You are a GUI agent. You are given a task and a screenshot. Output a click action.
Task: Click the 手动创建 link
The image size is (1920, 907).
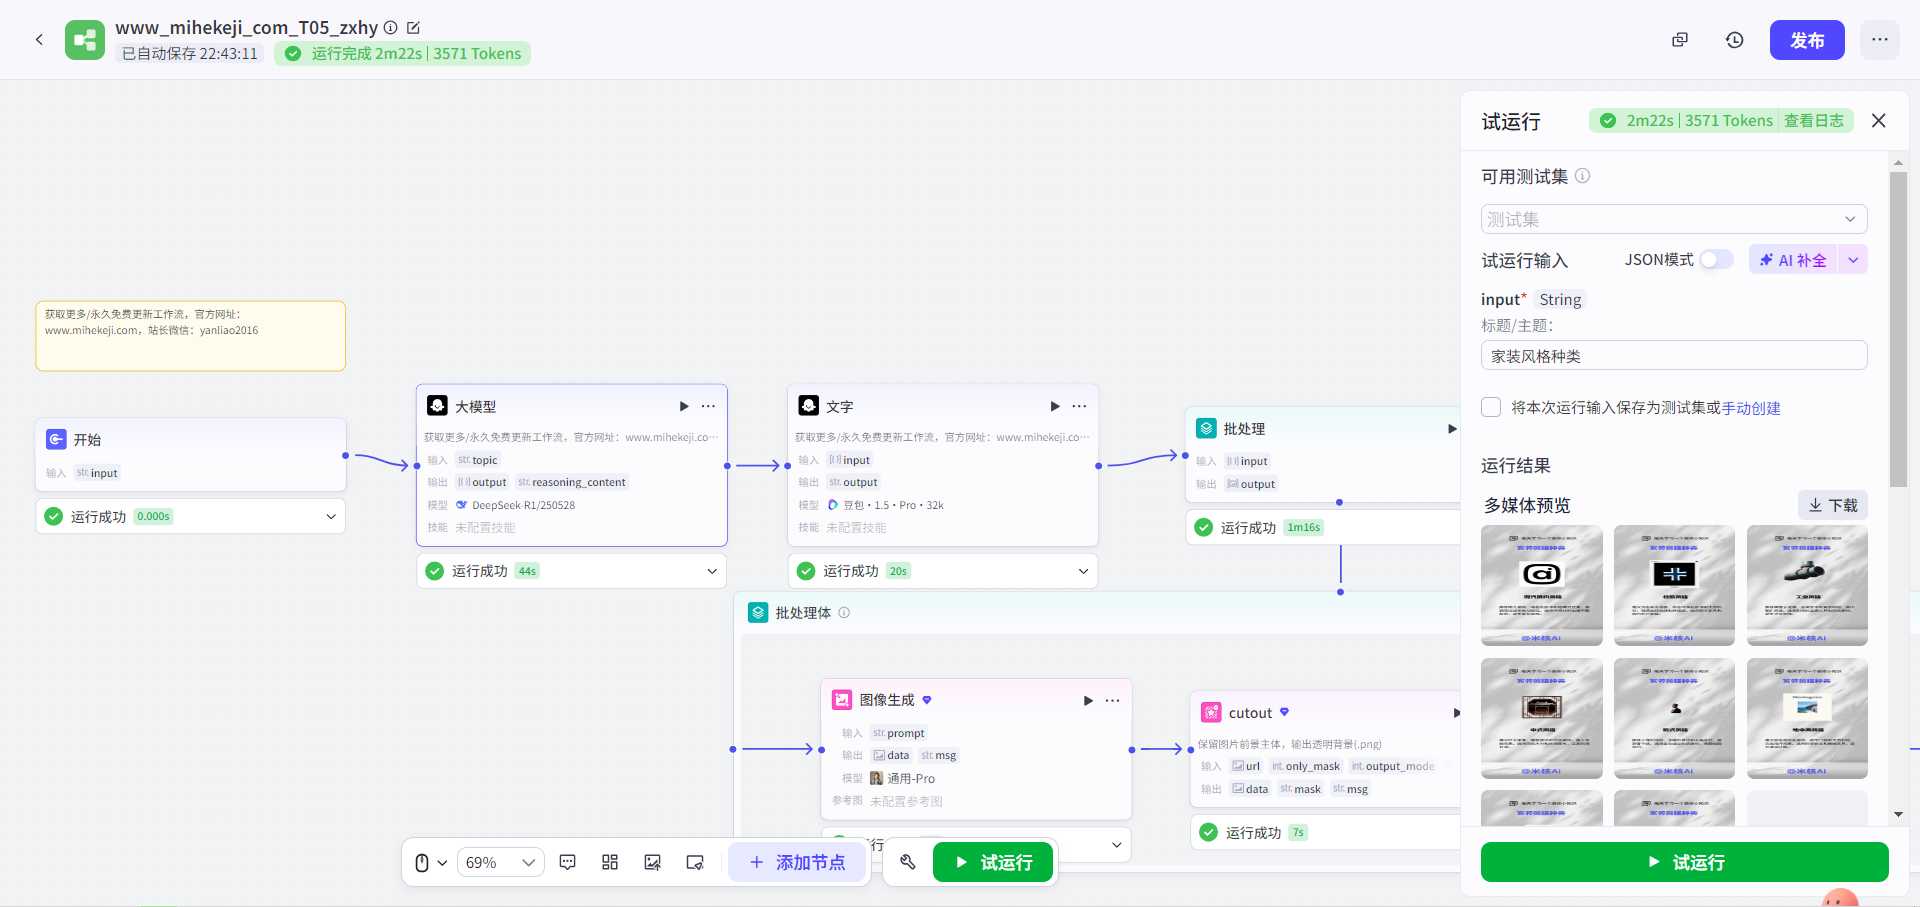coord(1751,408)
